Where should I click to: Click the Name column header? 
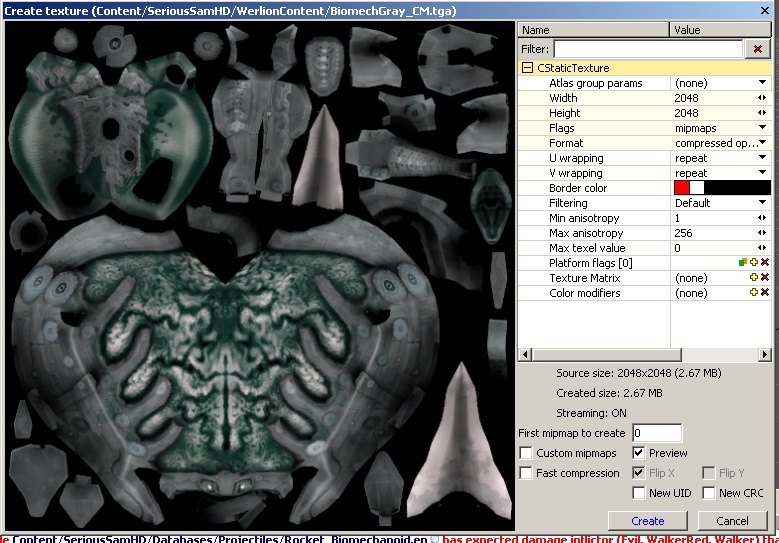(x=594, y=30)
